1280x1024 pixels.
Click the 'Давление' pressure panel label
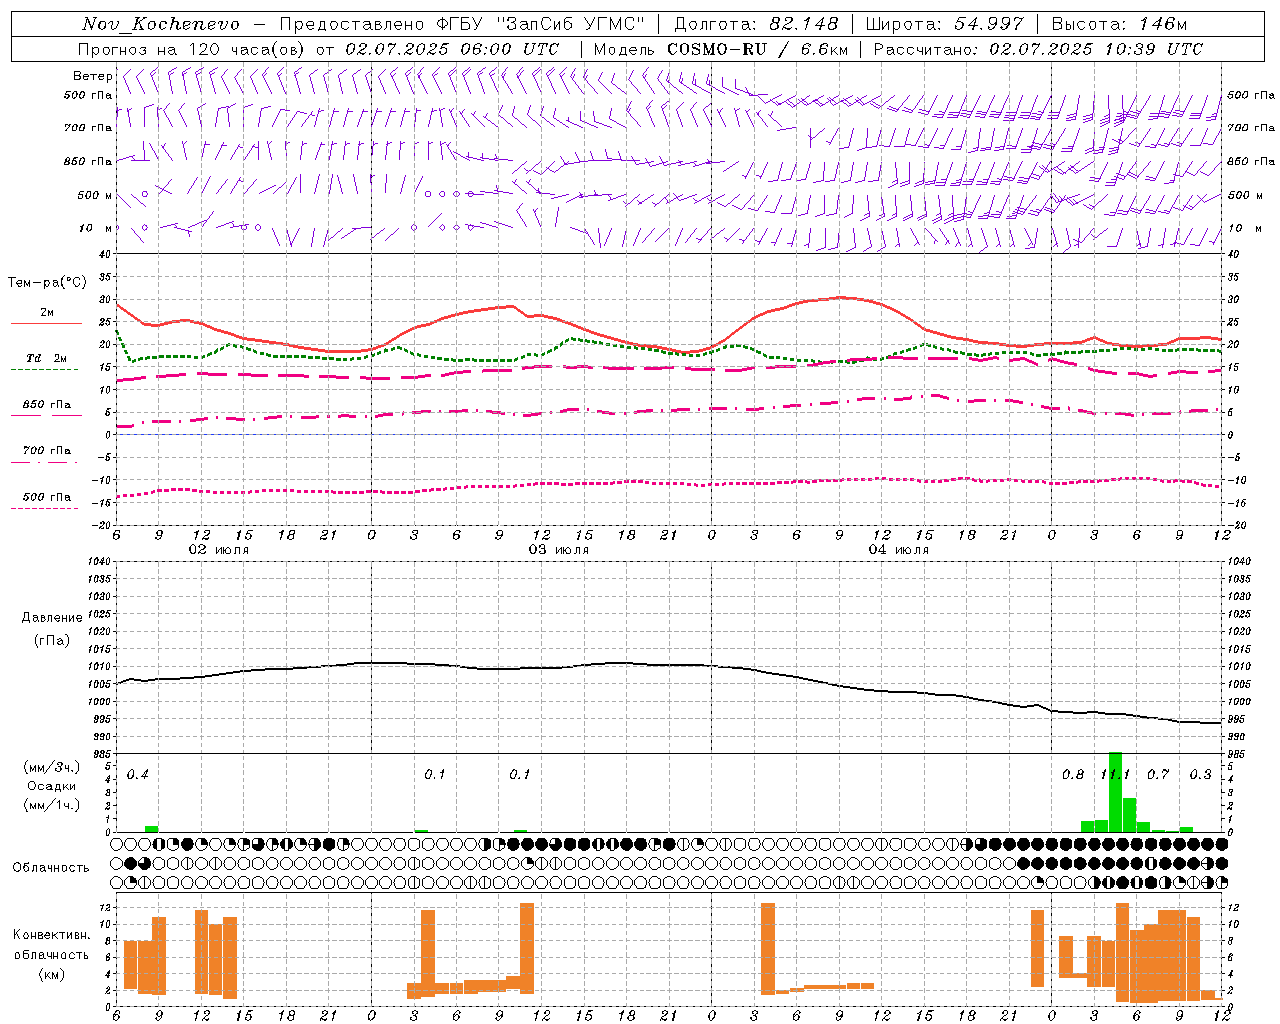tap(52, 618)
